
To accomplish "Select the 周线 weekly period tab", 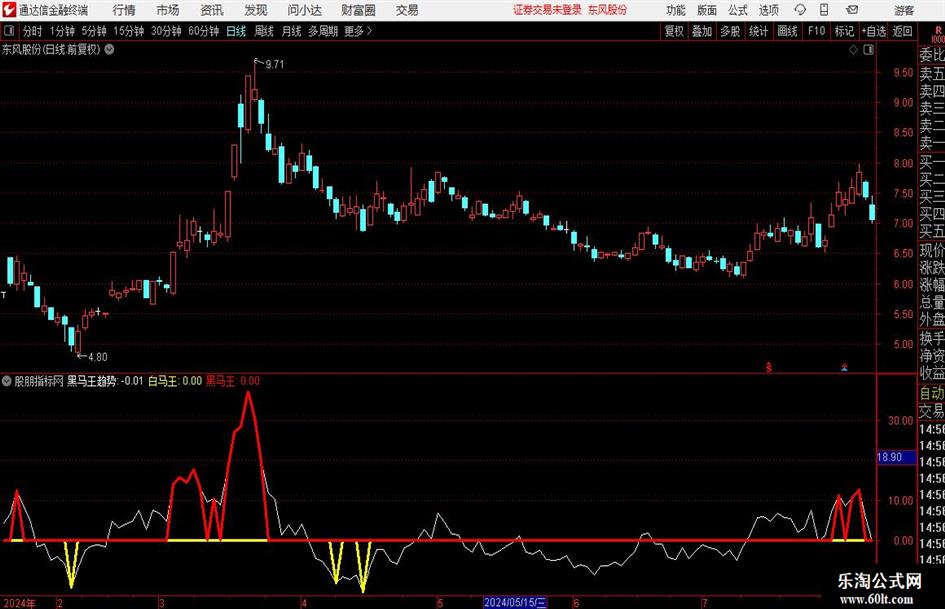I will pos(264,31).
